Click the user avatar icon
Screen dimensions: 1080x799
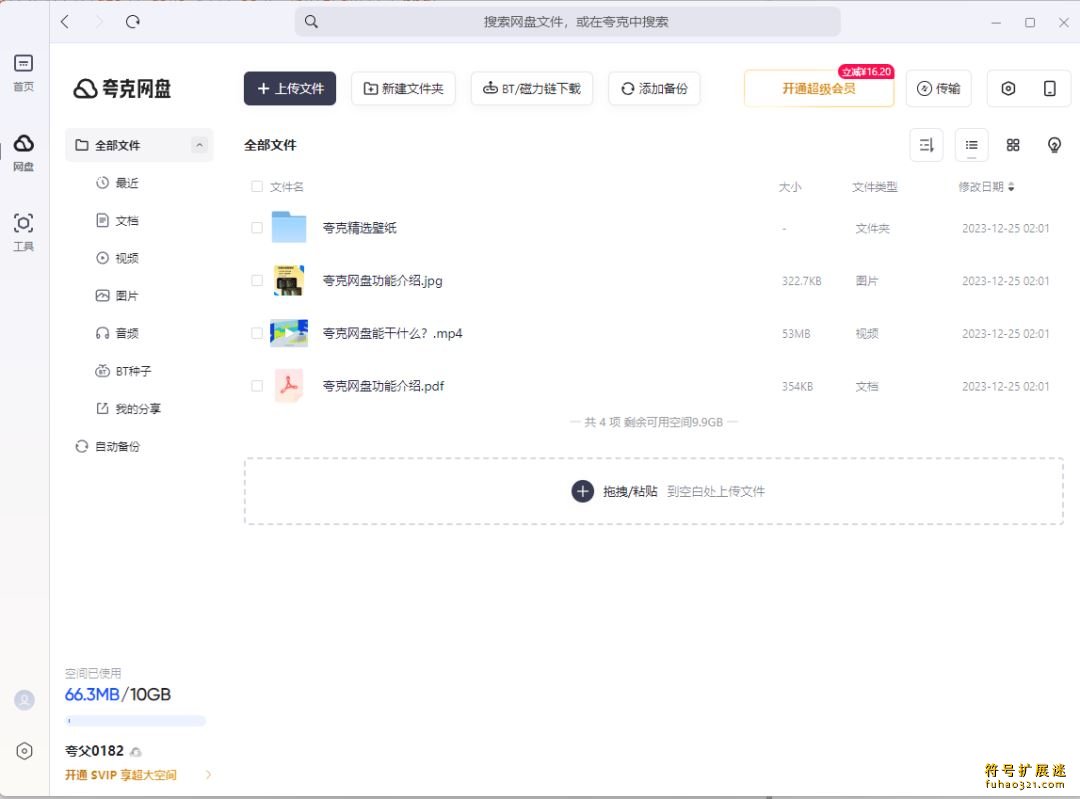(24, 700)
